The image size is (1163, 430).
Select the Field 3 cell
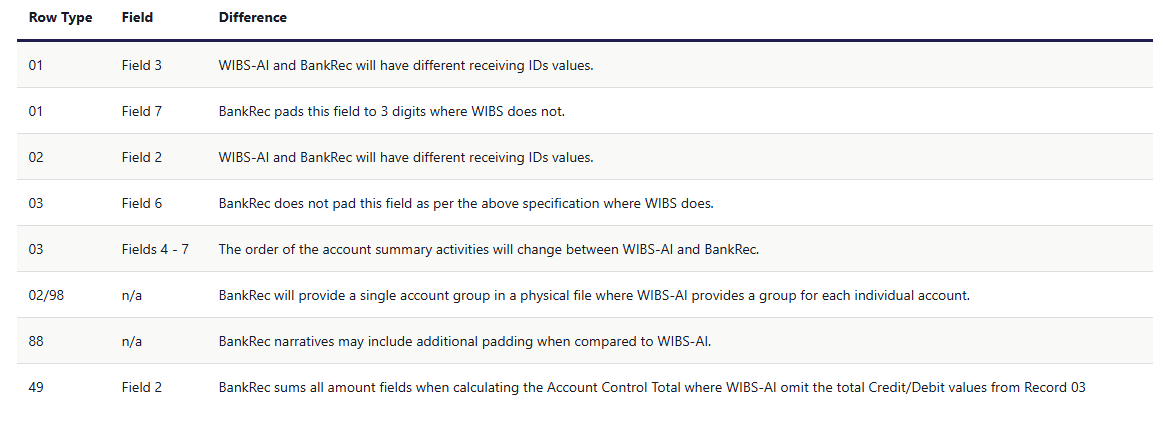[x=141, y=65]
